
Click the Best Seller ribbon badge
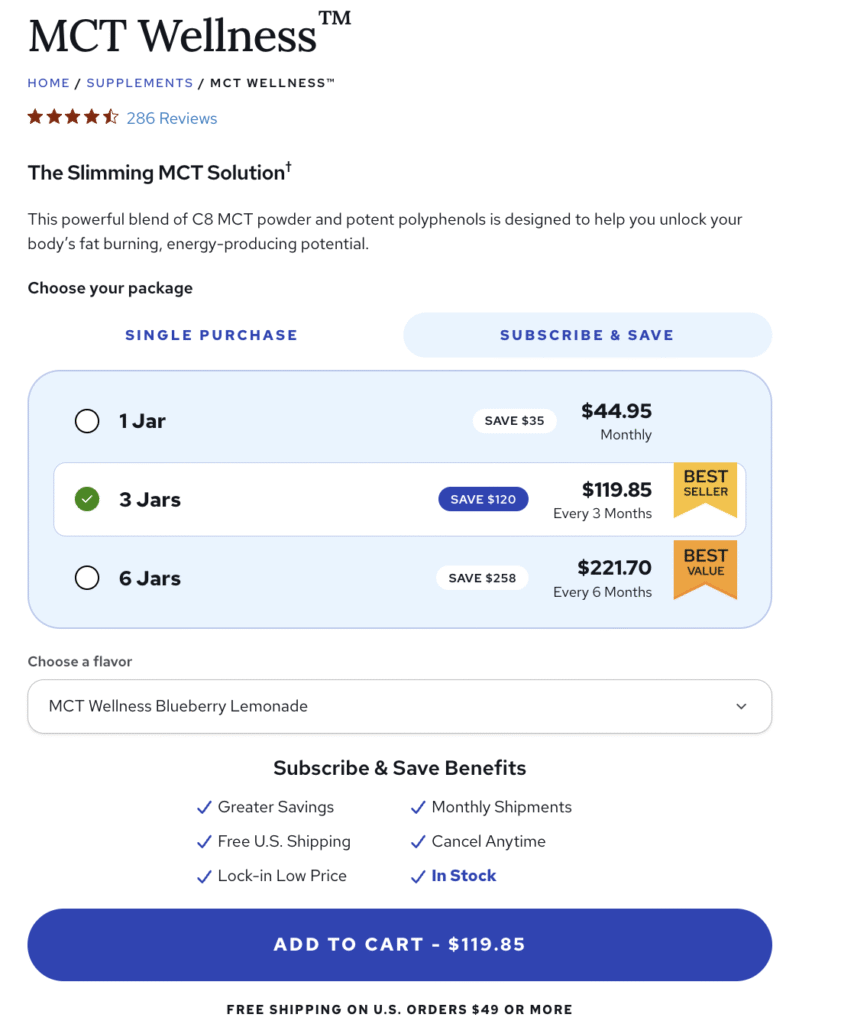point(705,487)
